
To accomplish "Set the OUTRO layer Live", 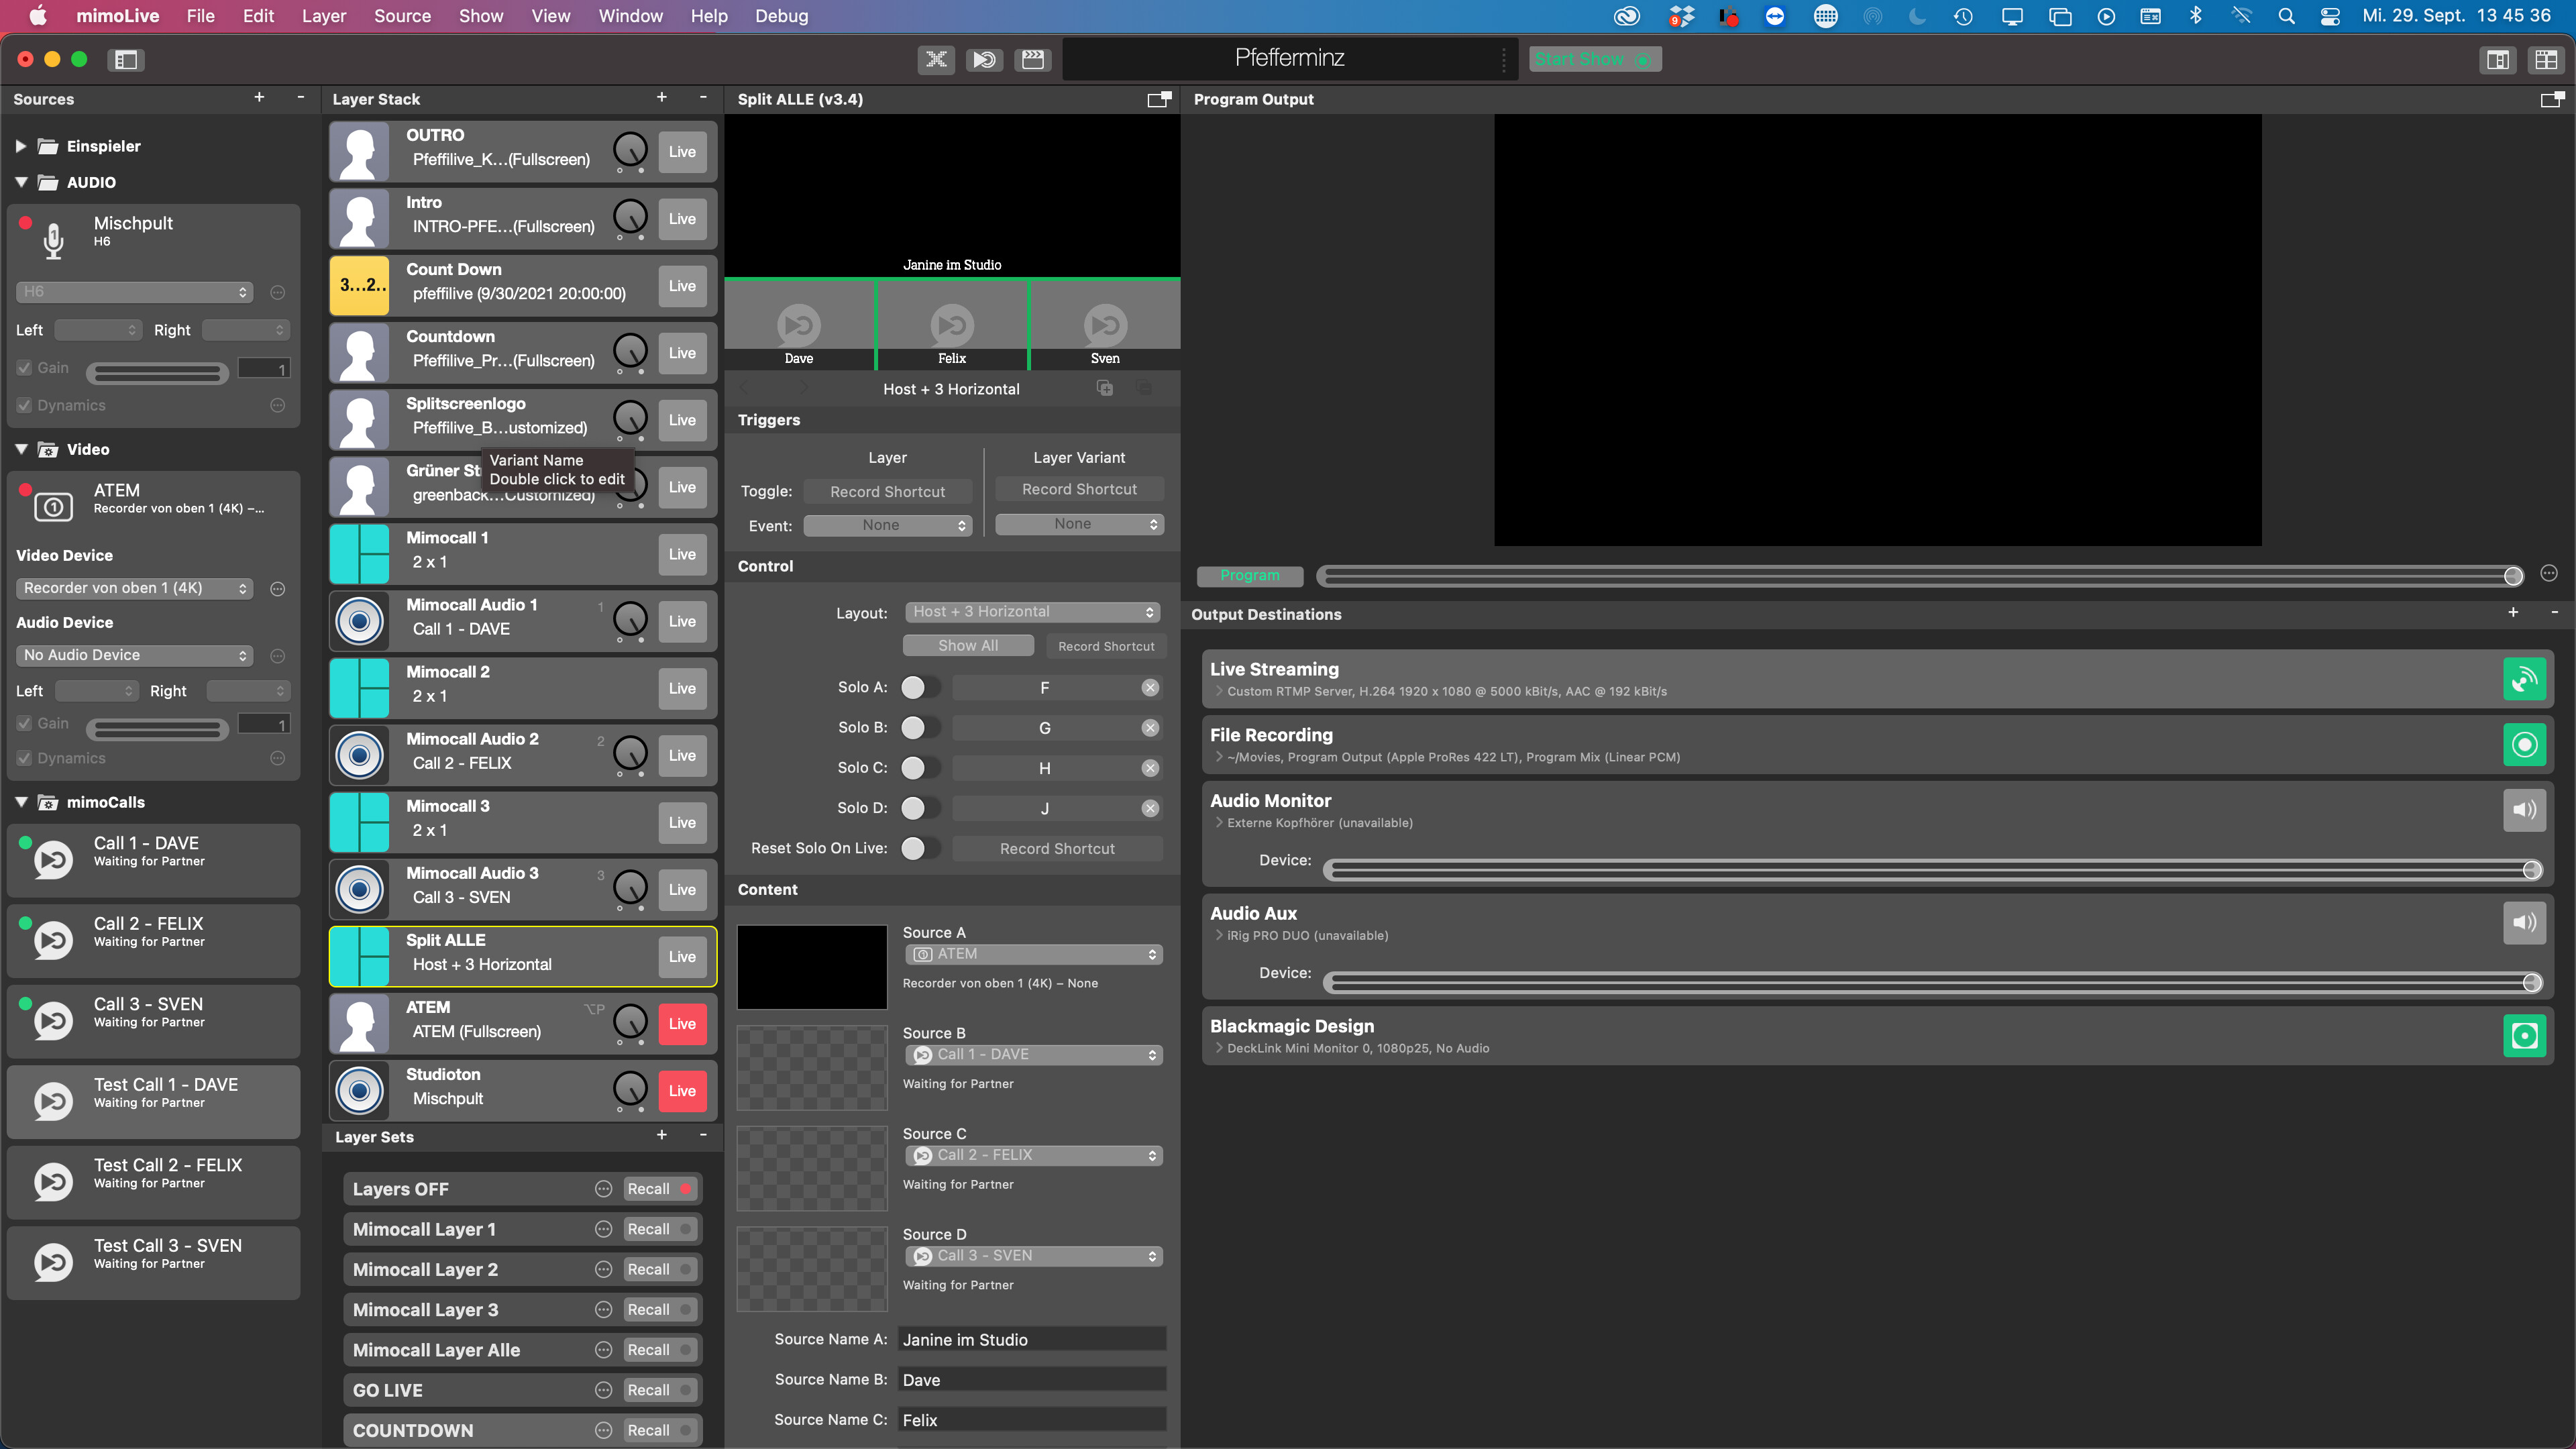I will tap(682, 152).
